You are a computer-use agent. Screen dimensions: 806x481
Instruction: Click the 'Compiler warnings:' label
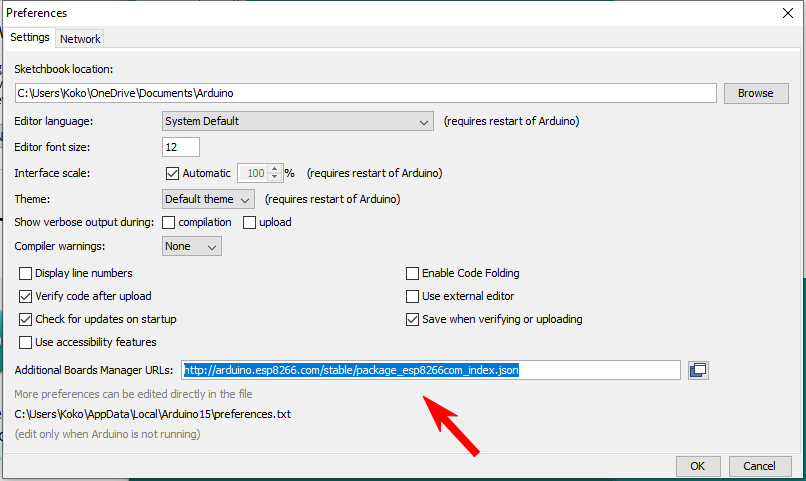pos(60,247)
